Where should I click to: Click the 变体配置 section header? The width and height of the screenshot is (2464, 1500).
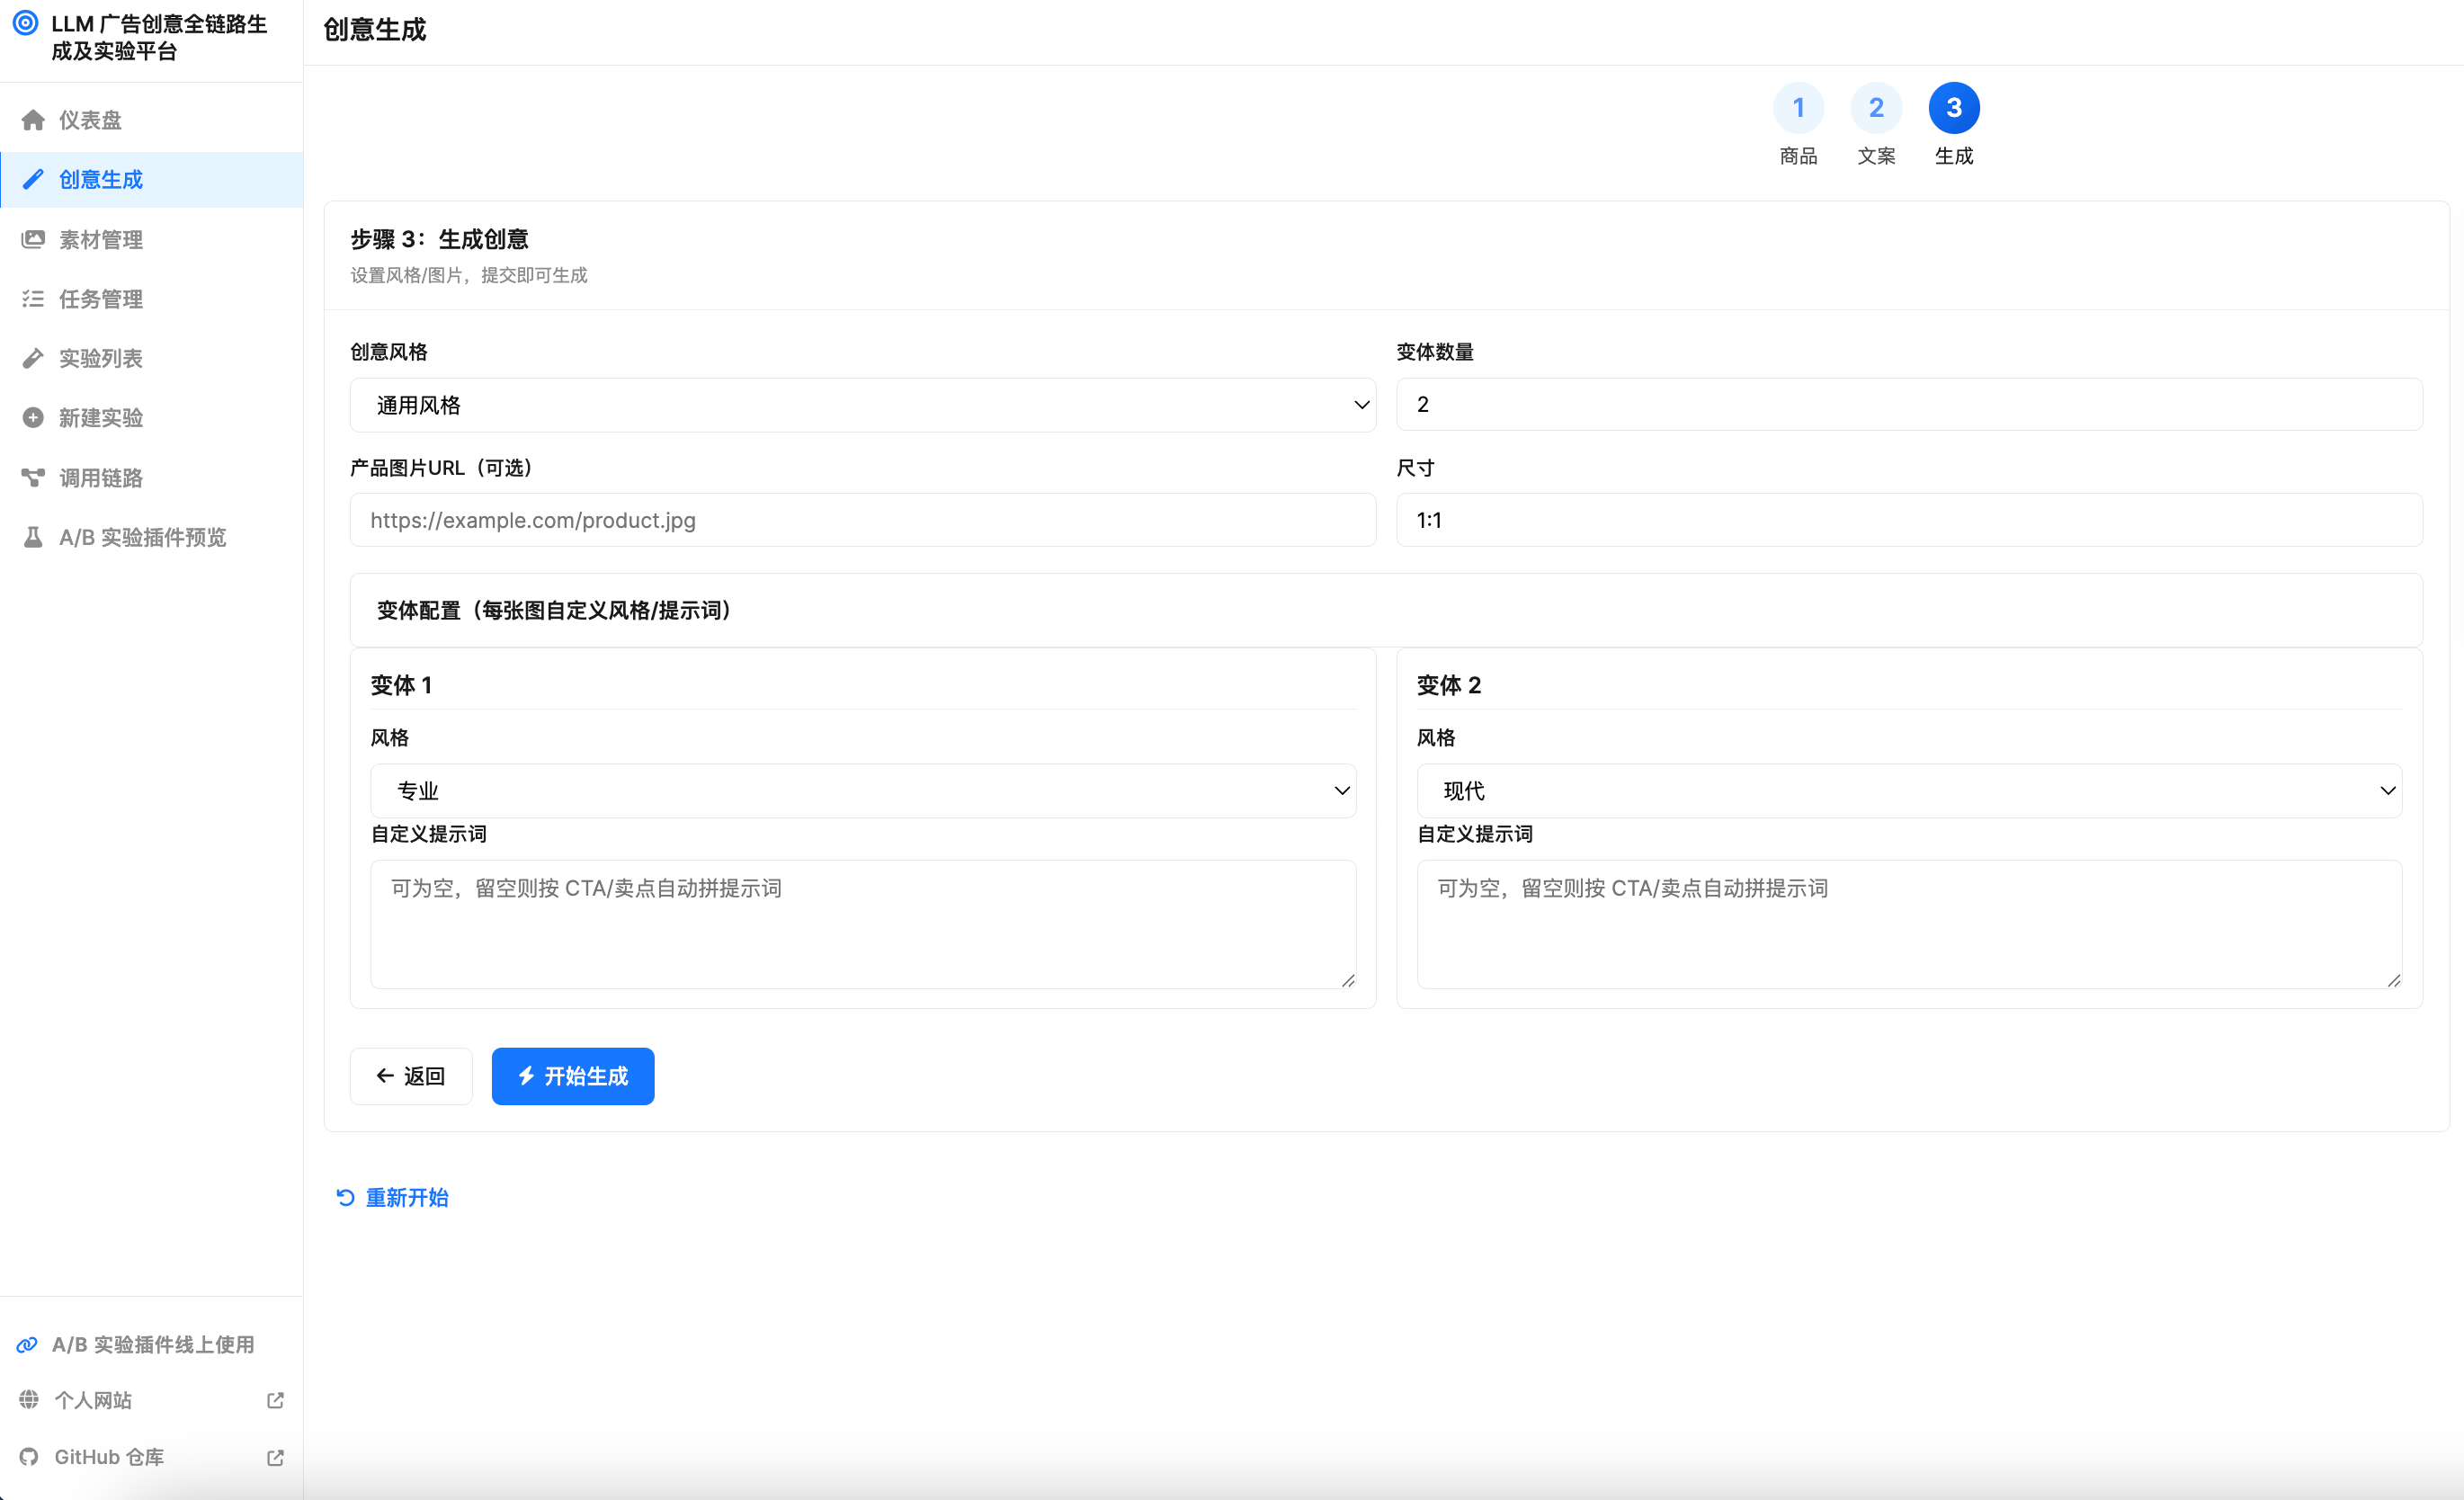pos(1386,610)
